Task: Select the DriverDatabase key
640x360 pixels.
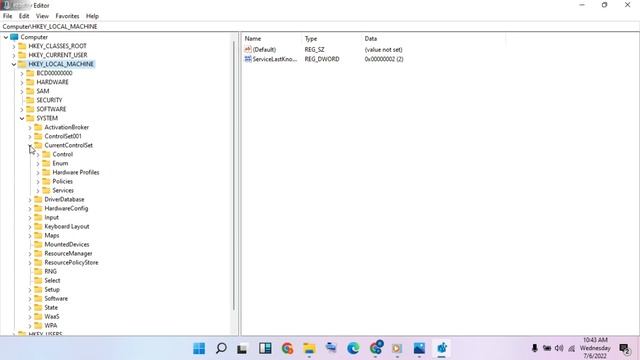Action: [64, 199]
